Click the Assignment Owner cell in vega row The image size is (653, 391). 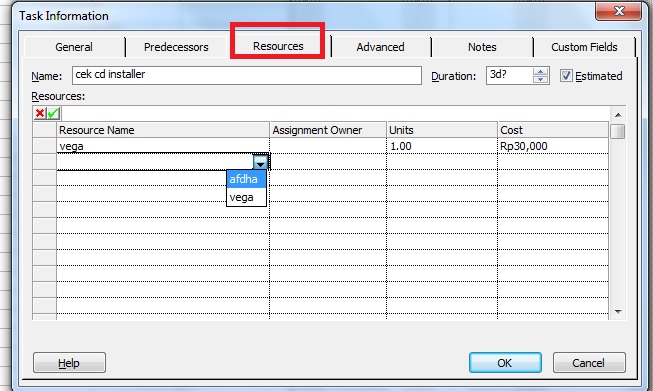[x=328, y=146]
